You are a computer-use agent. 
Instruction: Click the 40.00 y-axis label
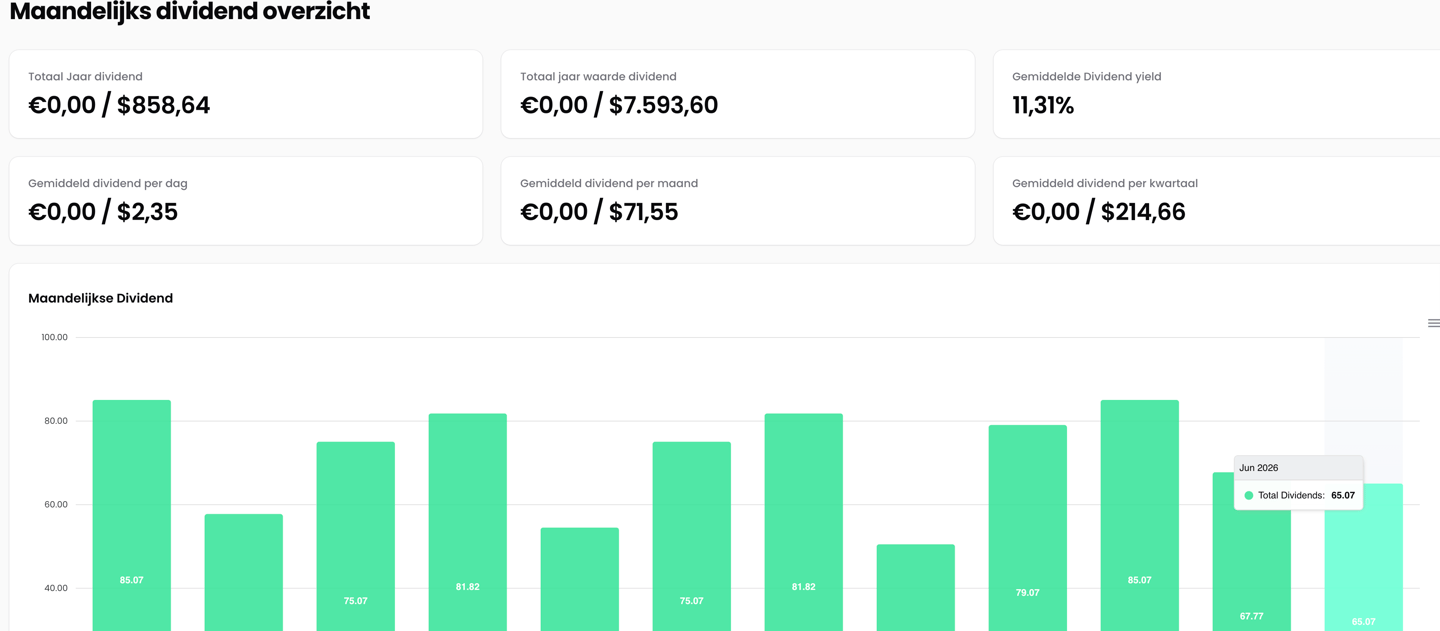54,588
